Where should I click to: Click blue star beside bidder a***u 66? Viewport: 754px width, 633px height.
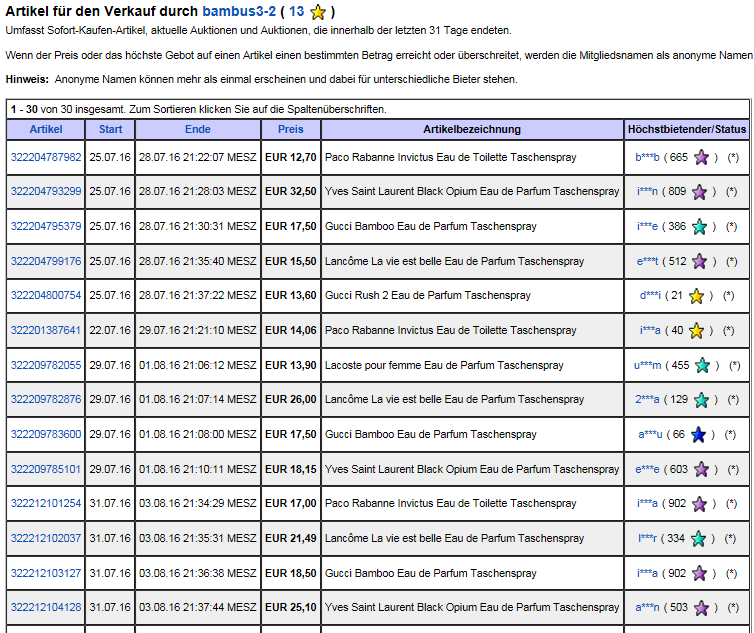pyautogui.click(x=698, y=435)
